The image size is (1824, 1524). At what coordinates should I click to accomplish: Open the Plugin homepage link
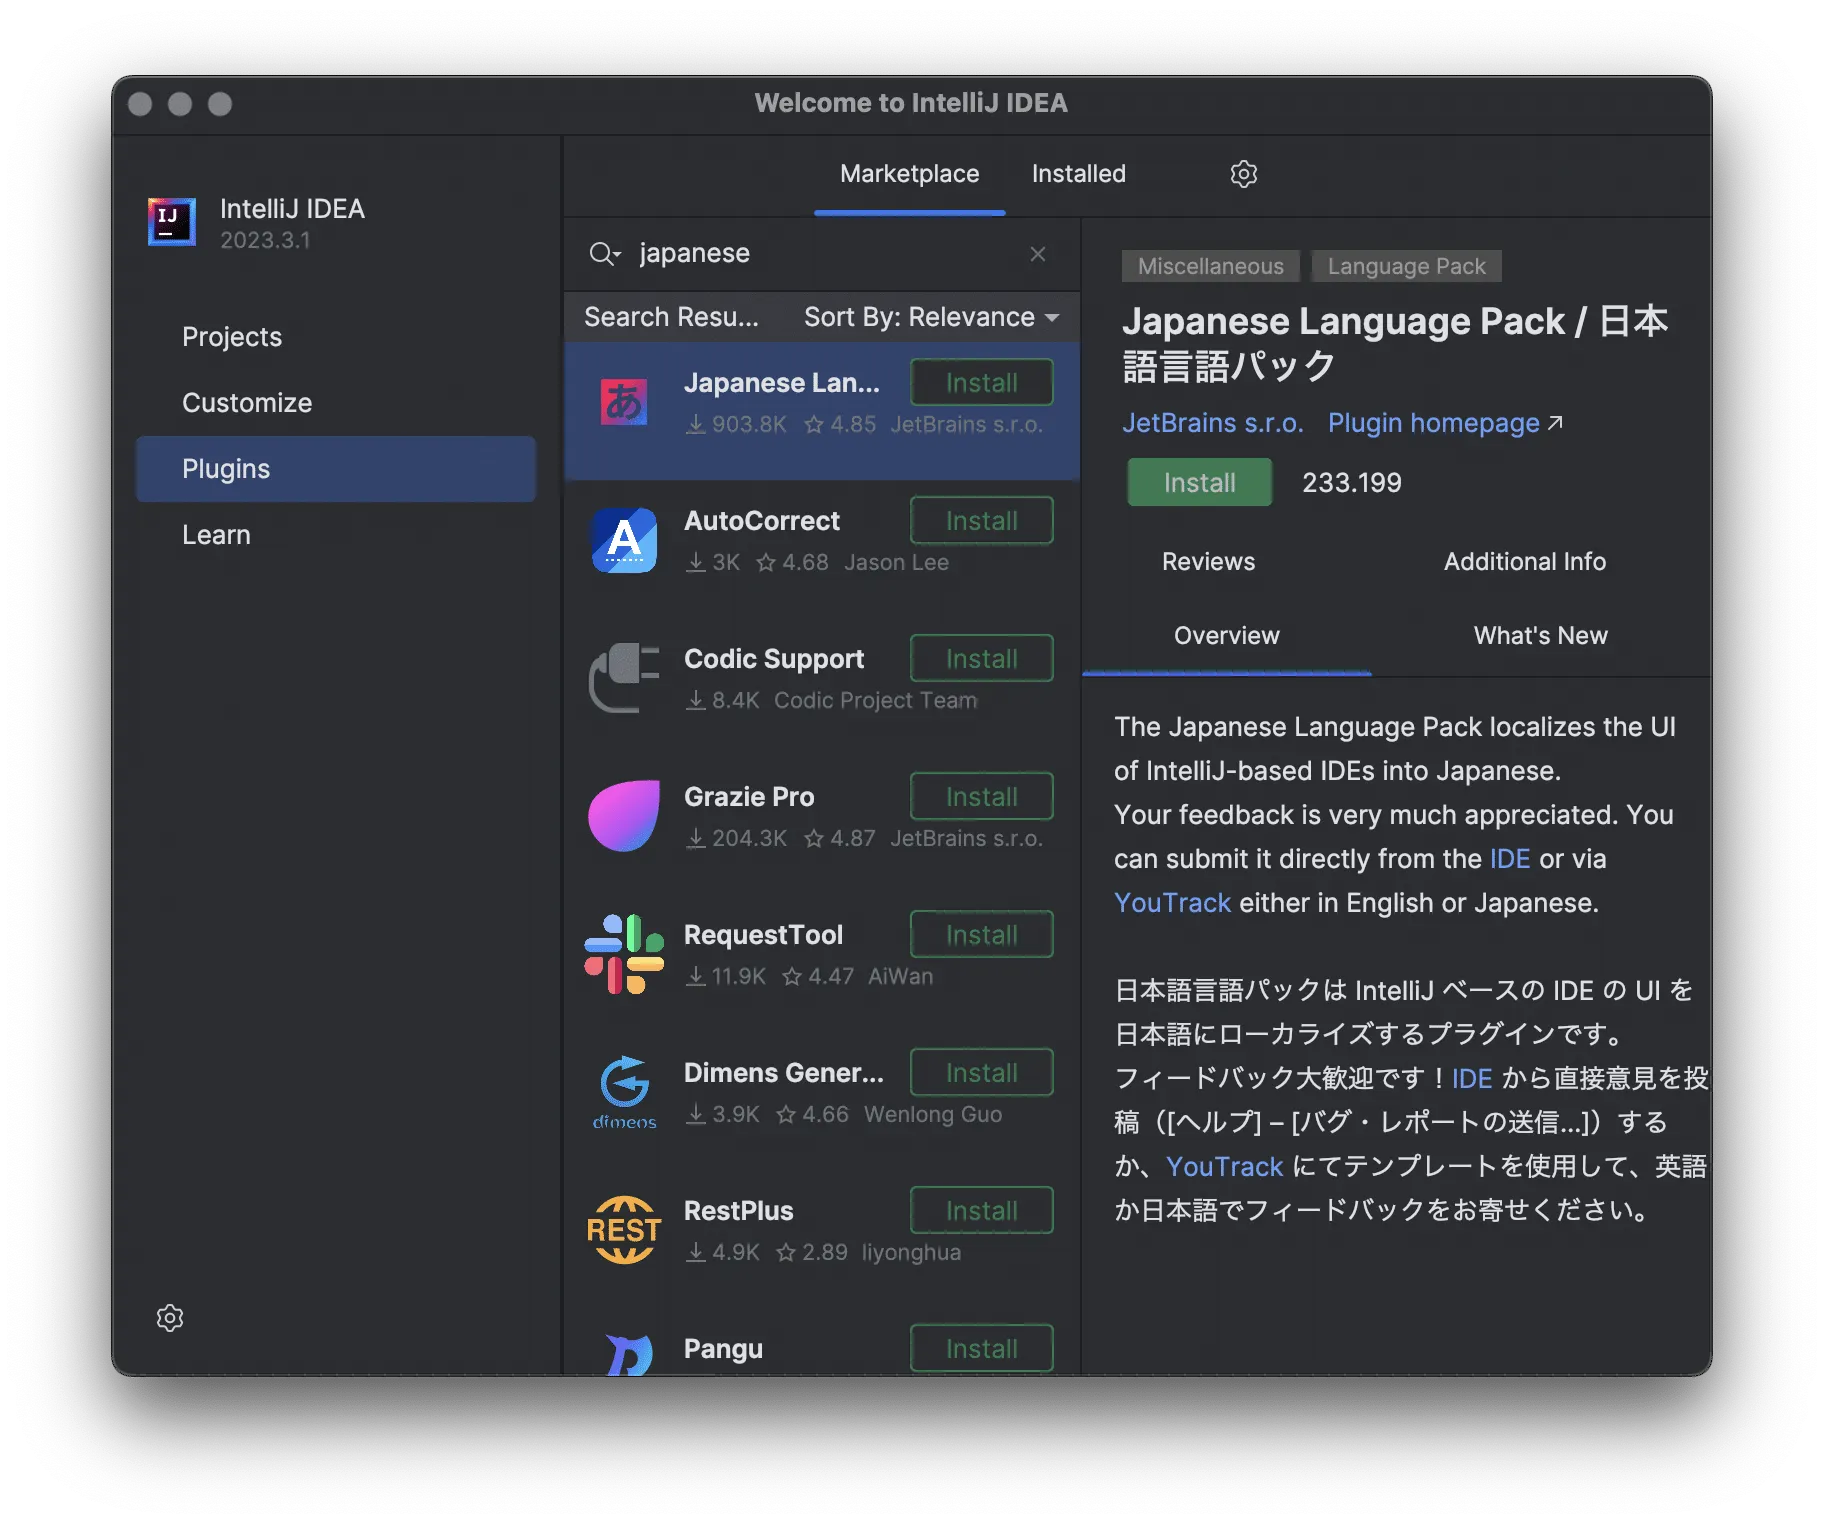point(1445,423)
